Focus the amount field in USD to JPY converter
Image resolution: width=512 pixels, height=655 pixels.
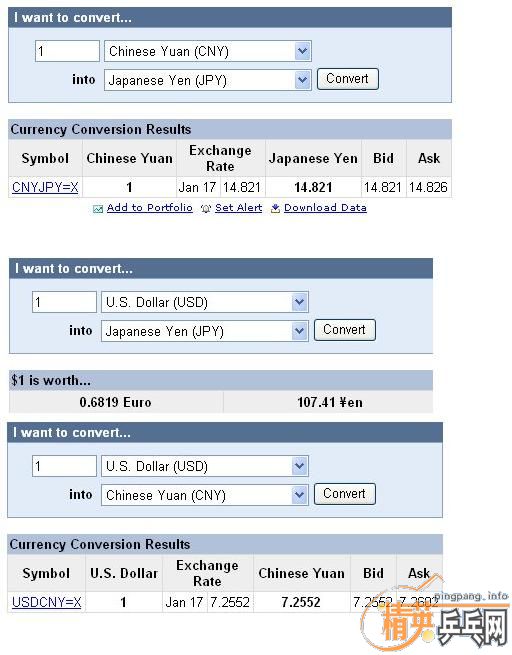(x=64, y=302)
